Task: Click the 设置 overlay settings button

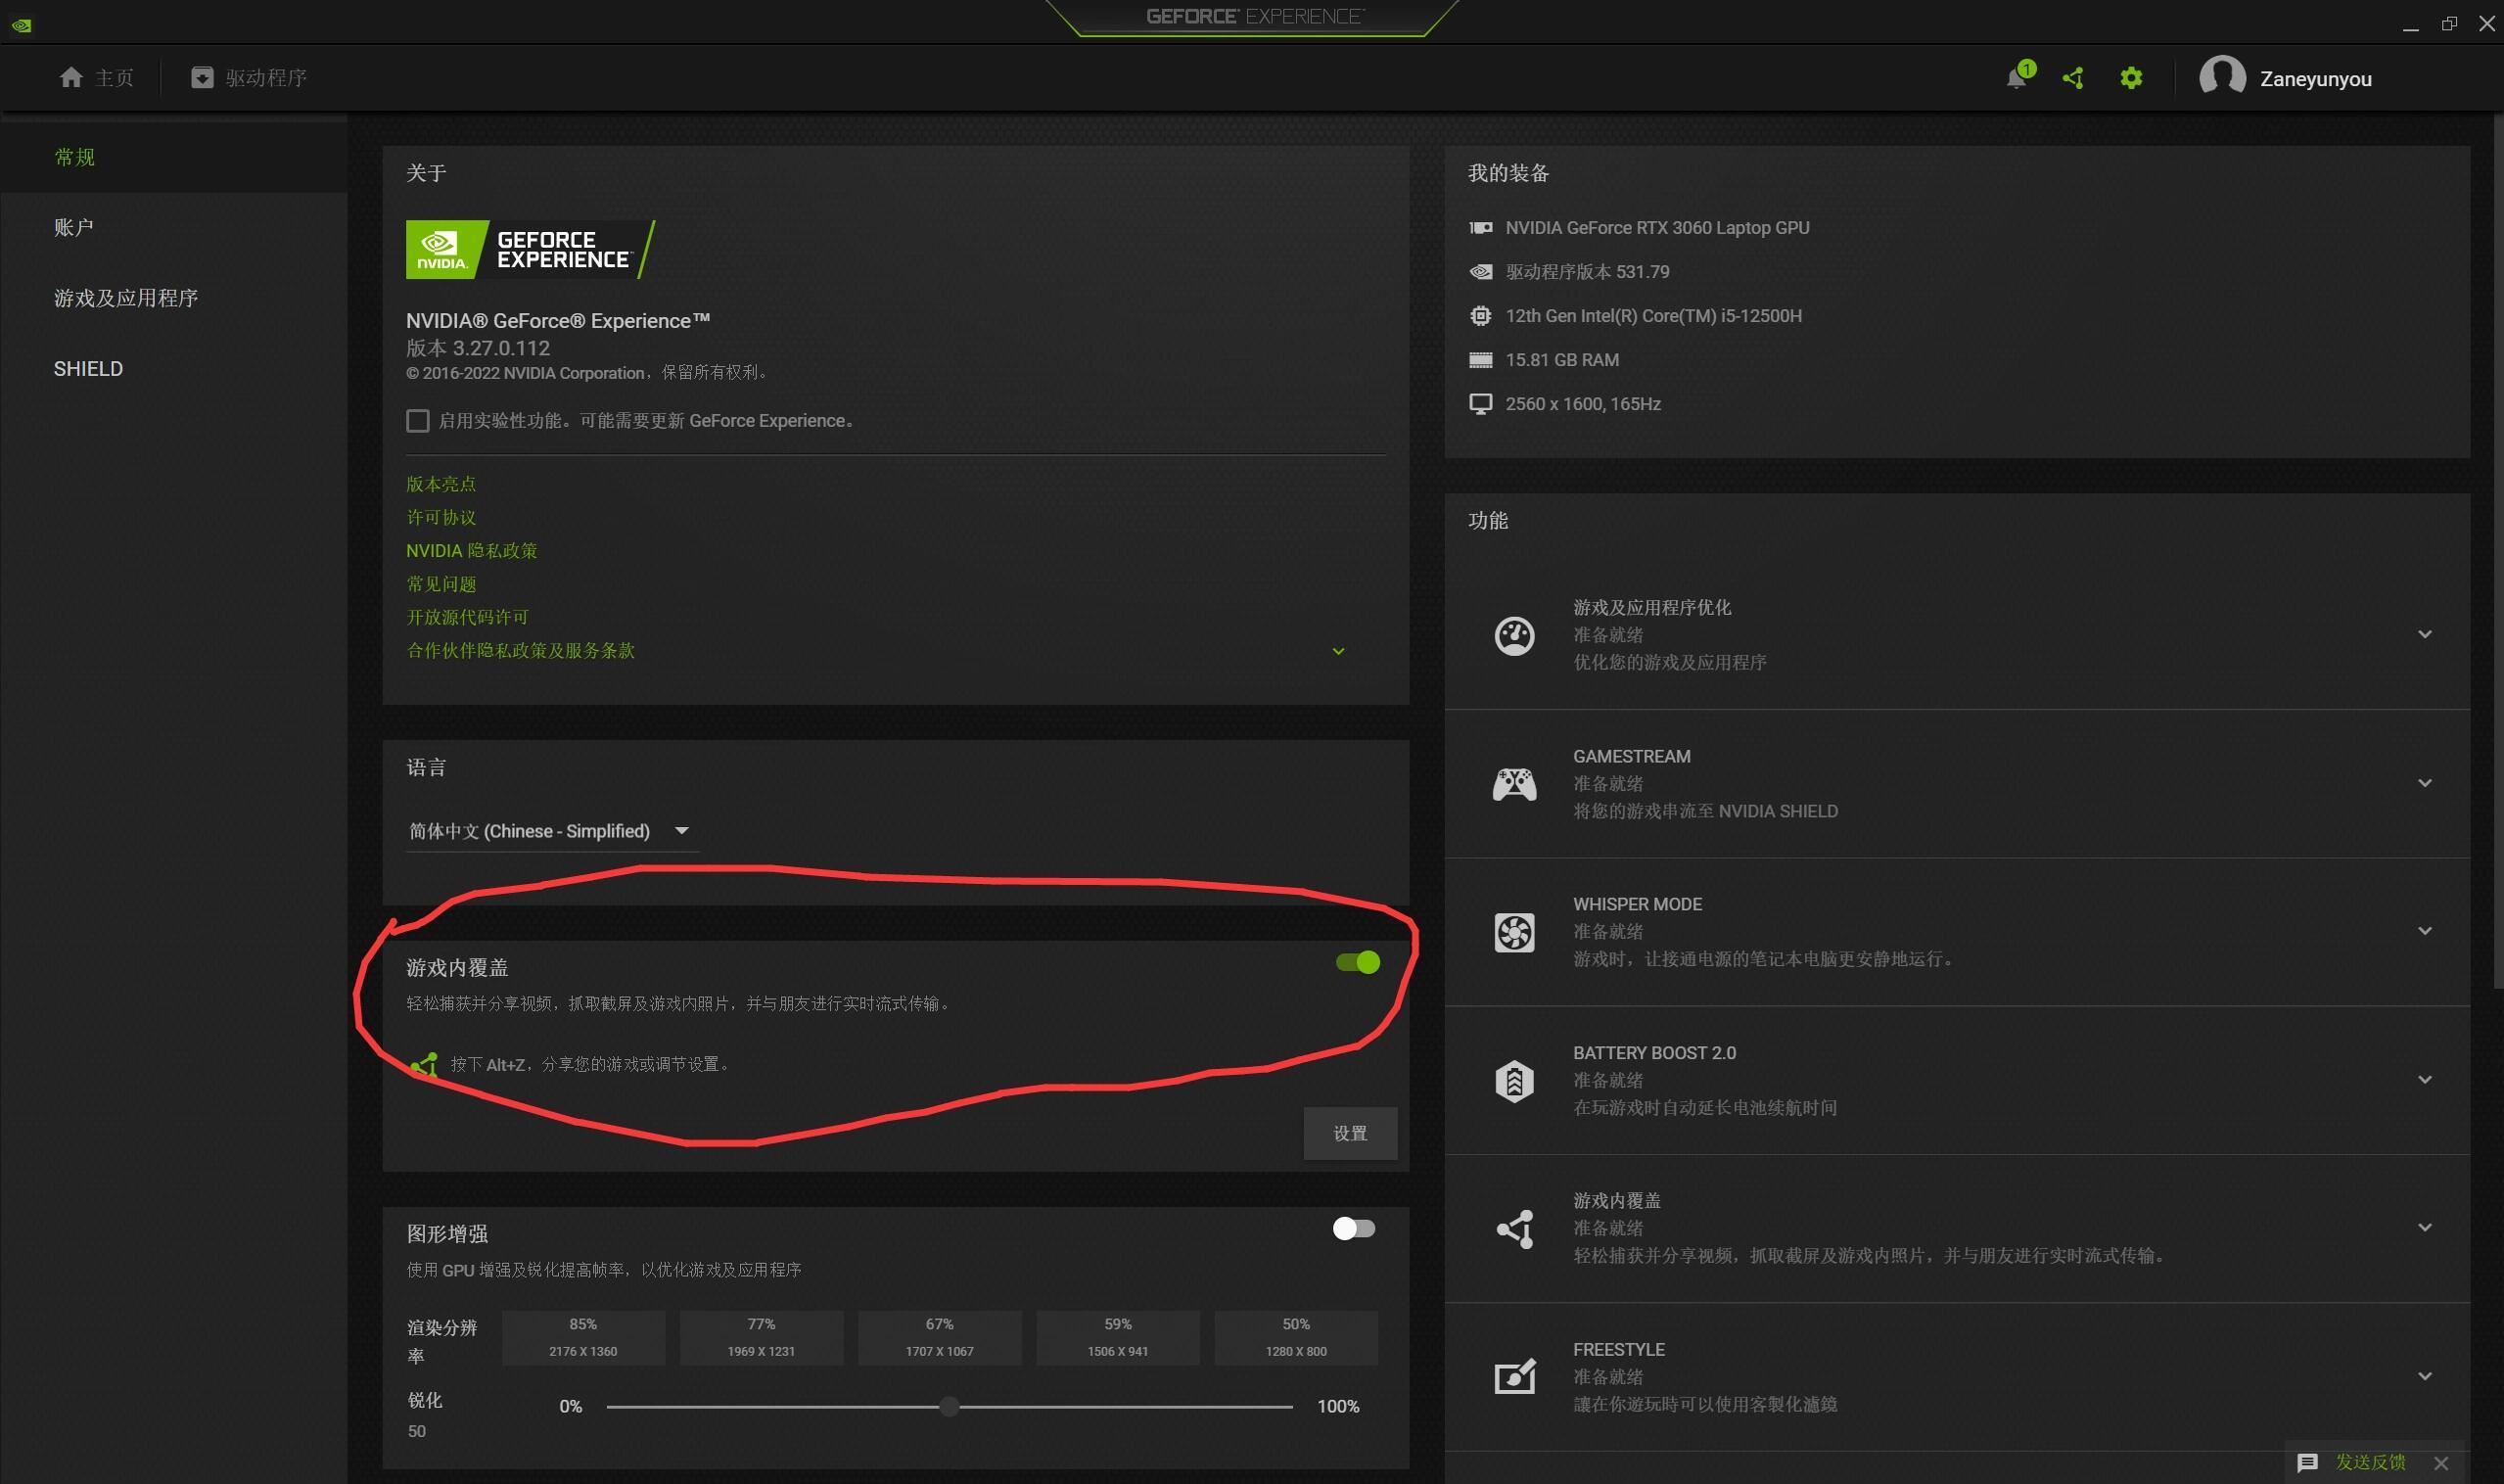Action: click(x=1350, y=1133)
